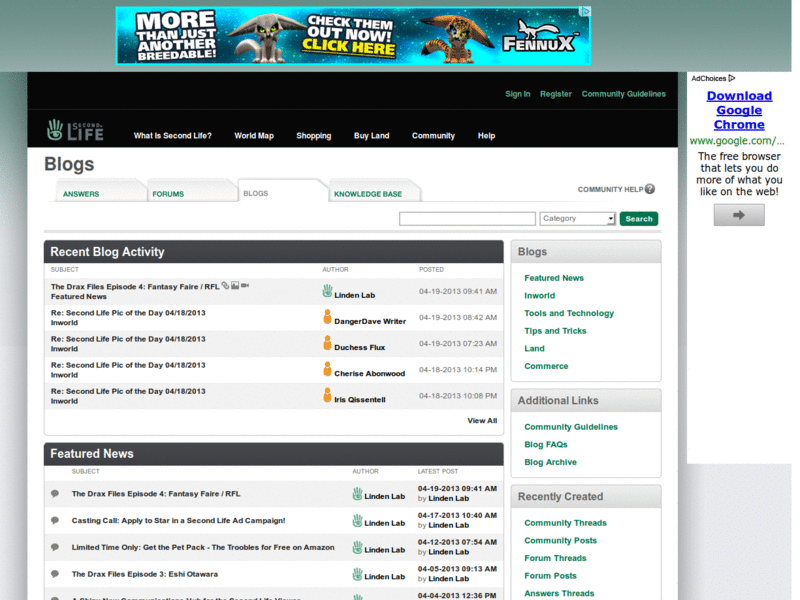Open Inworld in the Blogs sidebar
800x600 pixels.
coord(540,295)
